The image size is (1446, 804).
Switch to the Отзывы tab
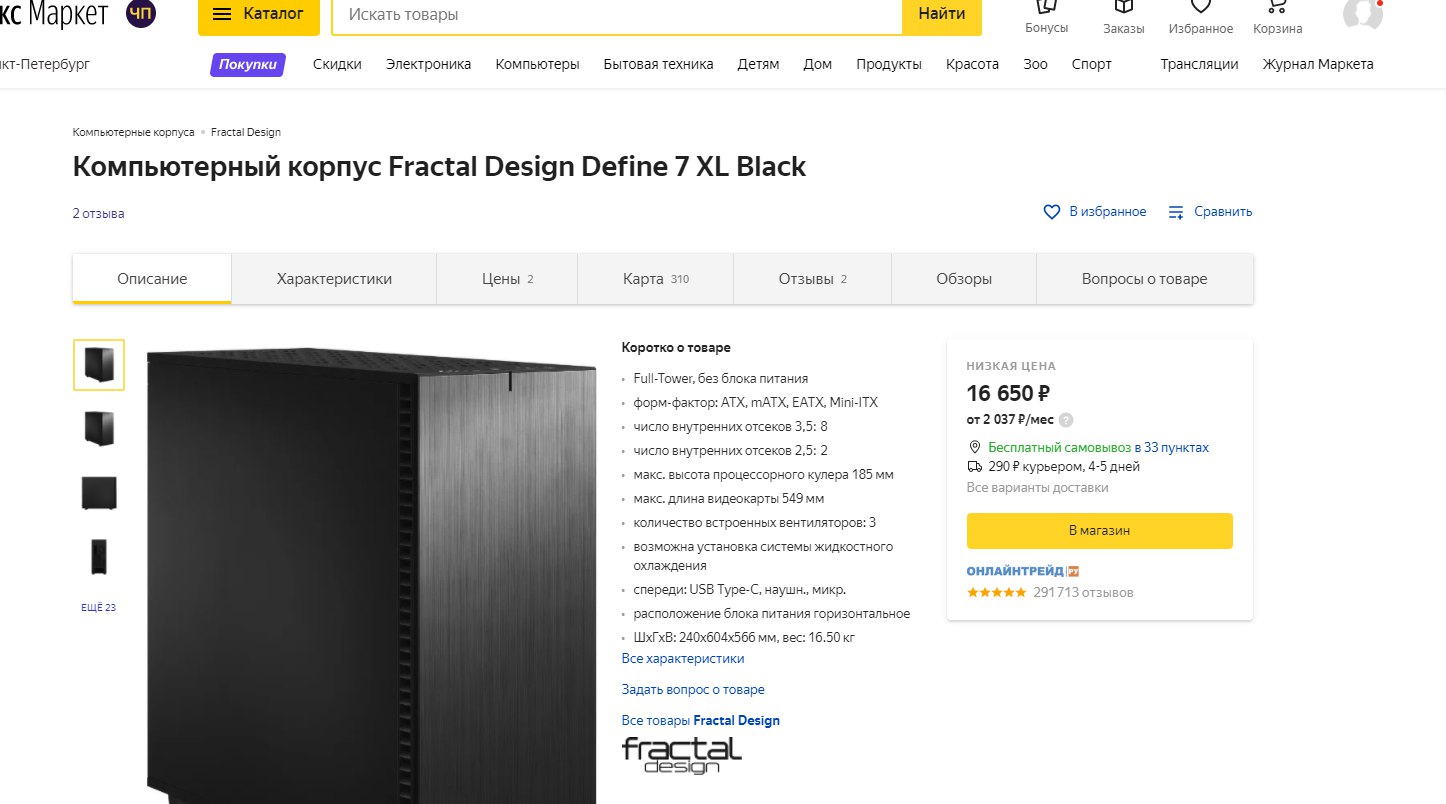[x=812, y=279]
